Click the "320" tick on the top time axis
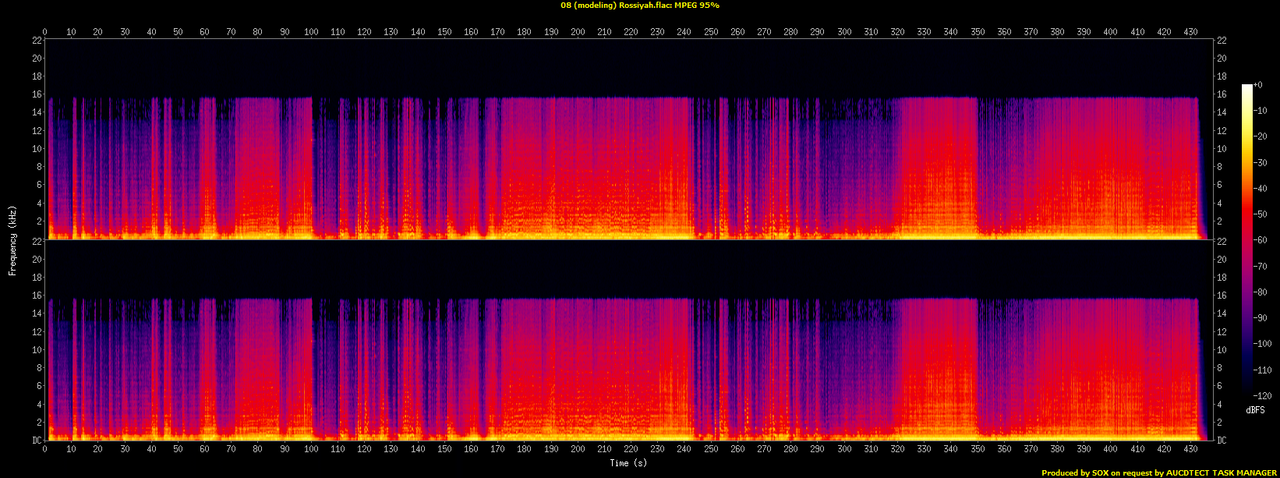1280x478 pixels. (x=897, y=32)
